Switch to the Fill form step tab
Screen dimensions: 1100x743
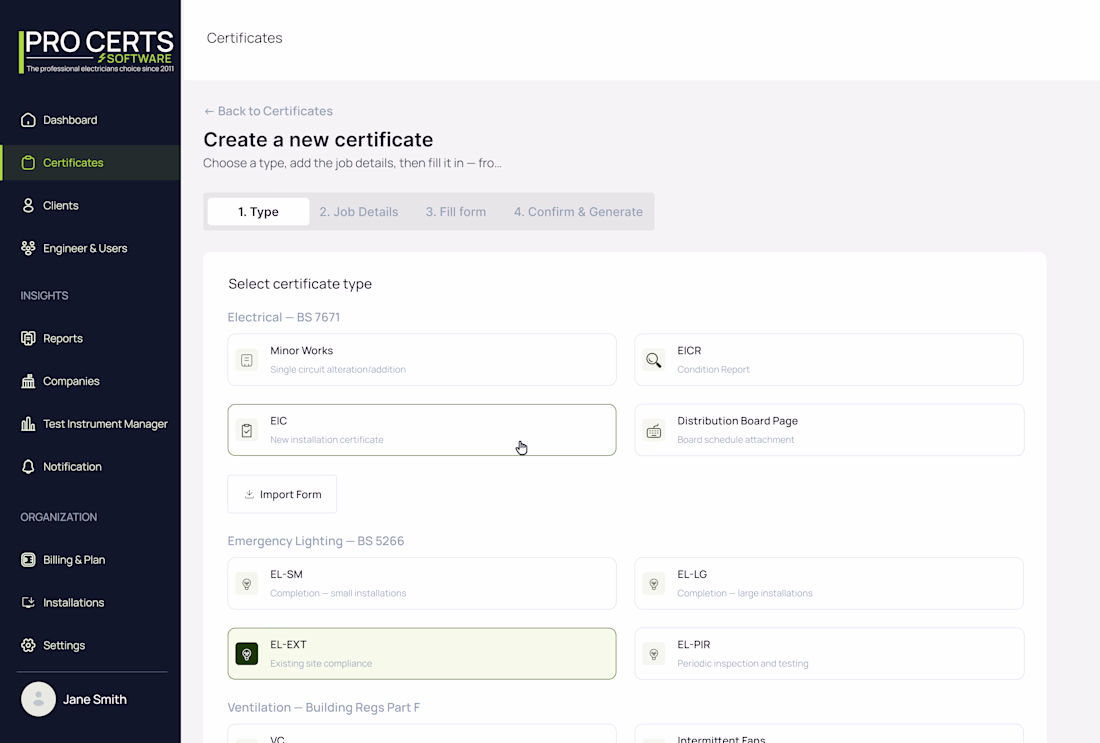point(455,212)
